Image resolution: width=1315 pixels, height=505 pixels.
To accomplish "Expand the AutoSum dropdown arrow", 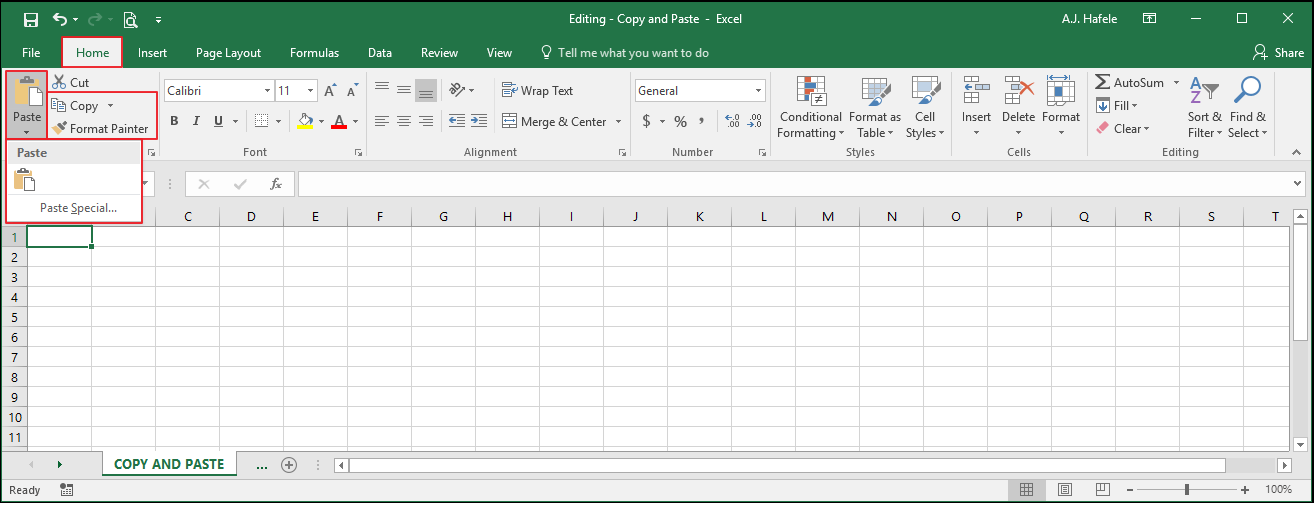I will point(1176,83).
